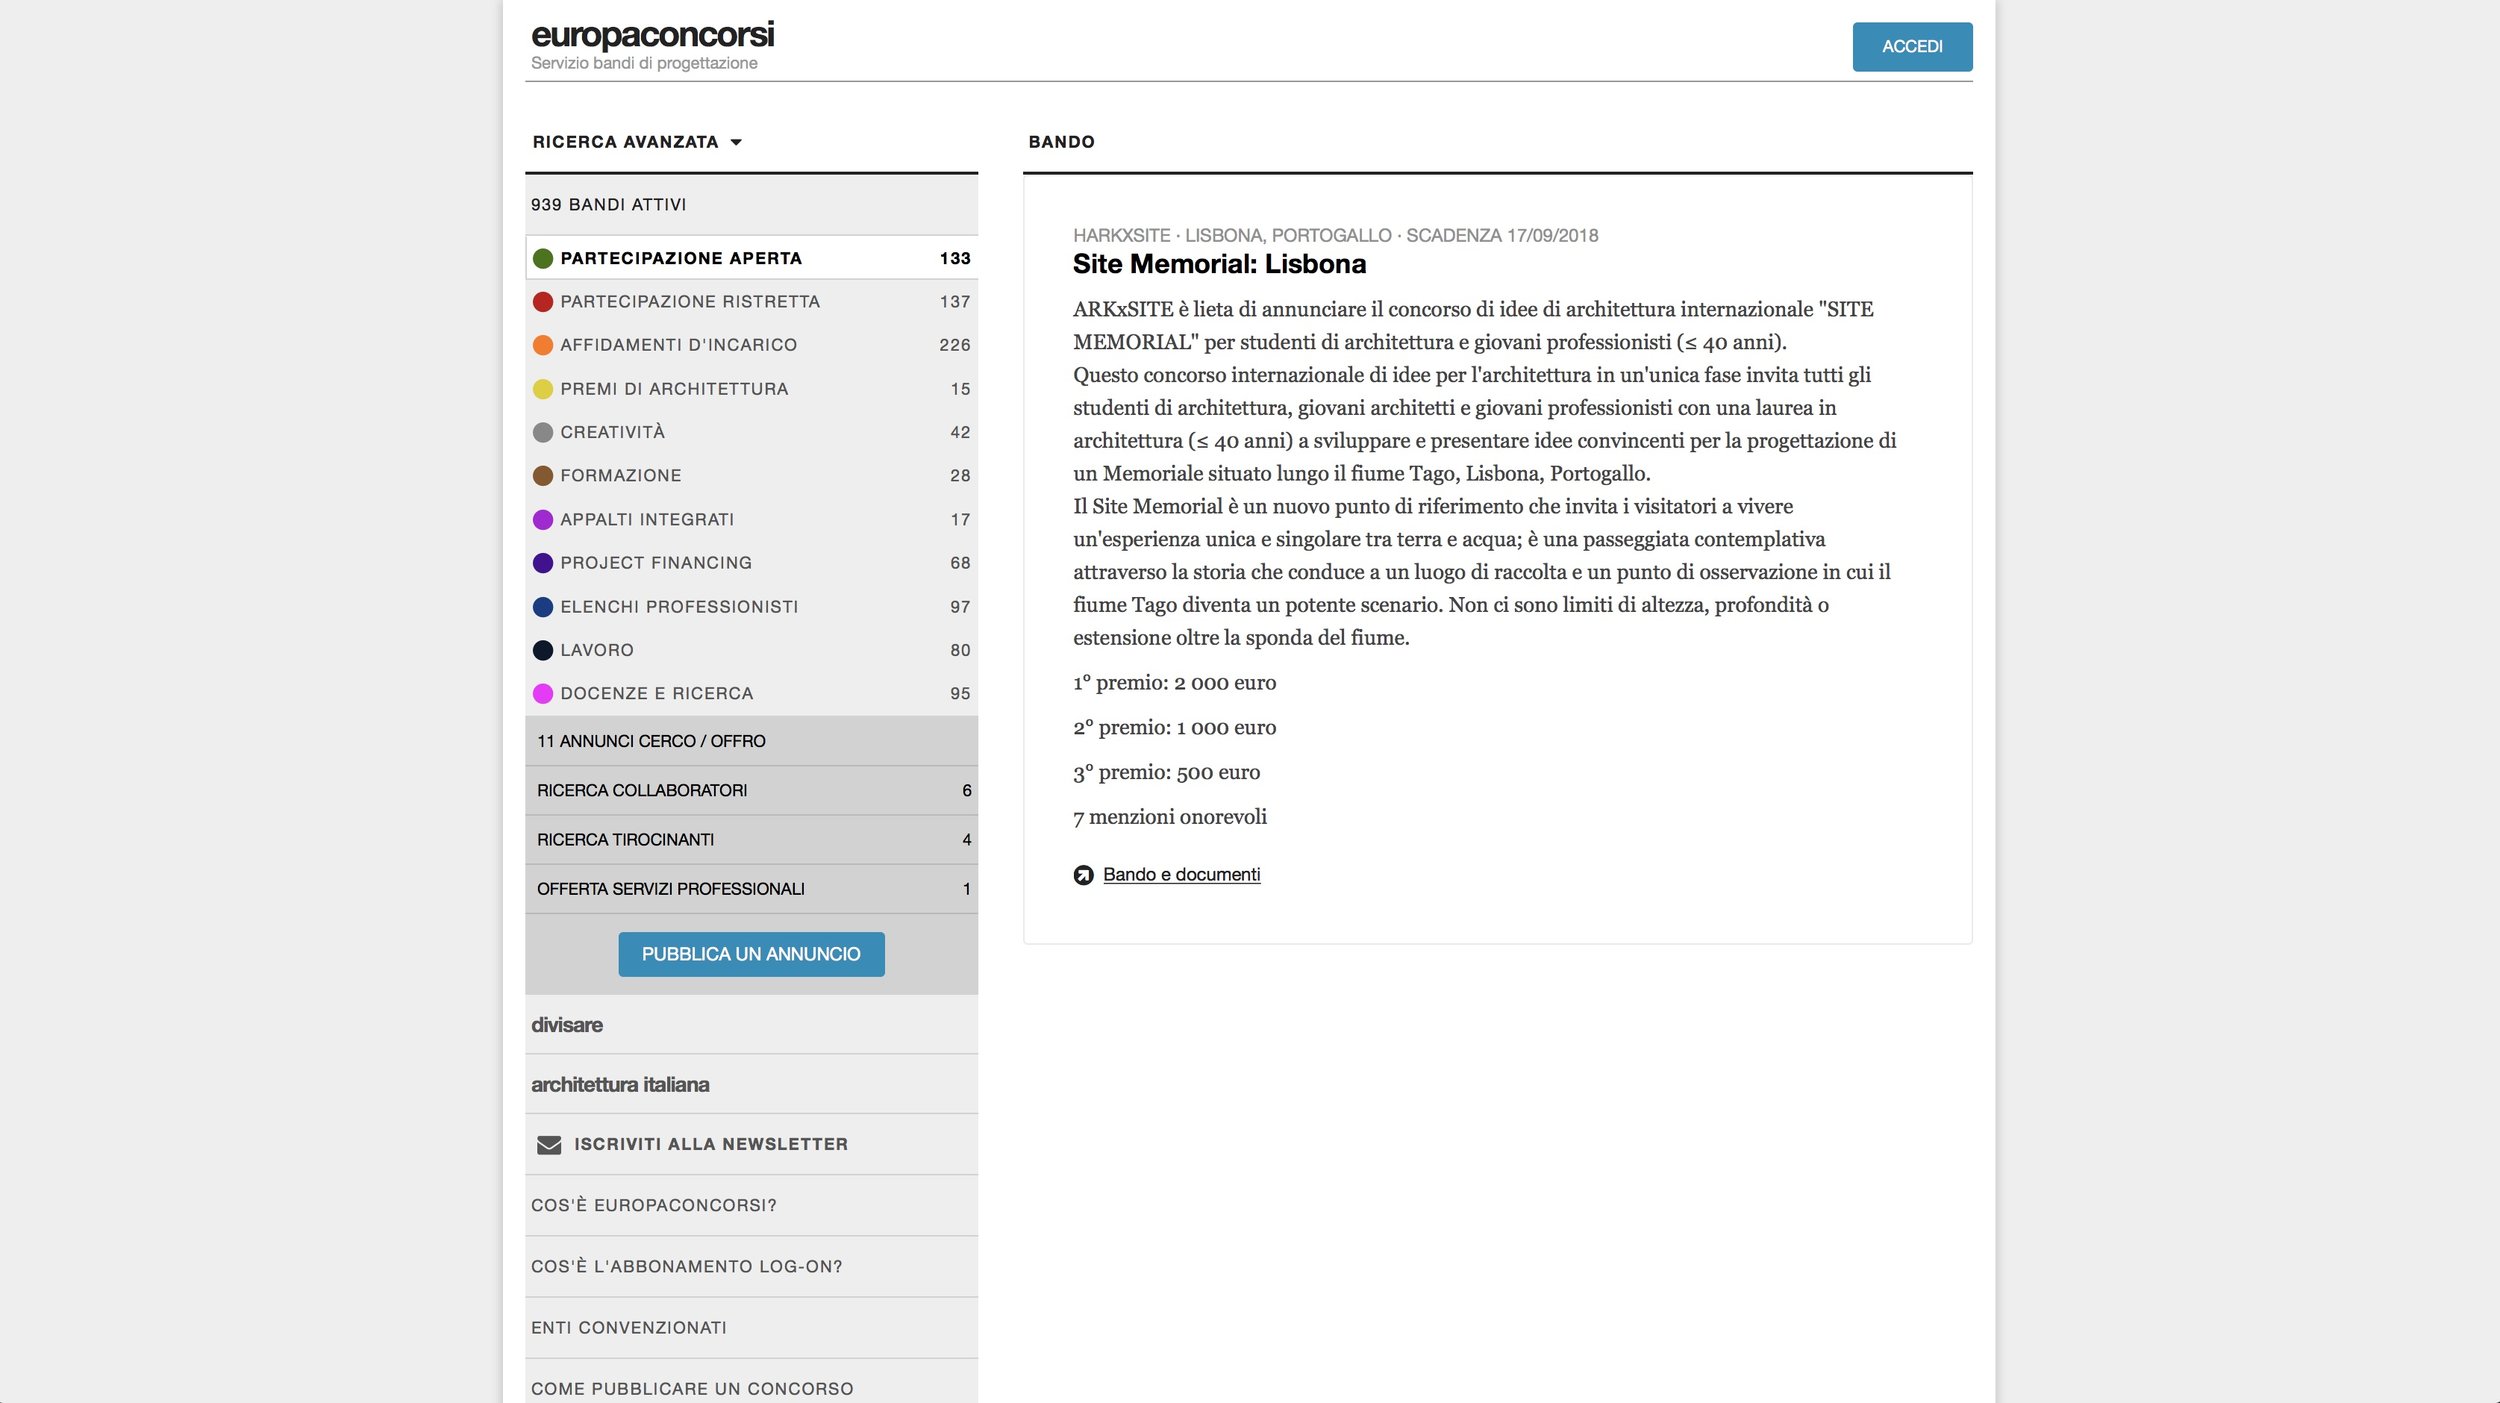
Task: Click the magenta Docenze e Ricerca dot
Action: pyautogui.click(x=543, y=694)
